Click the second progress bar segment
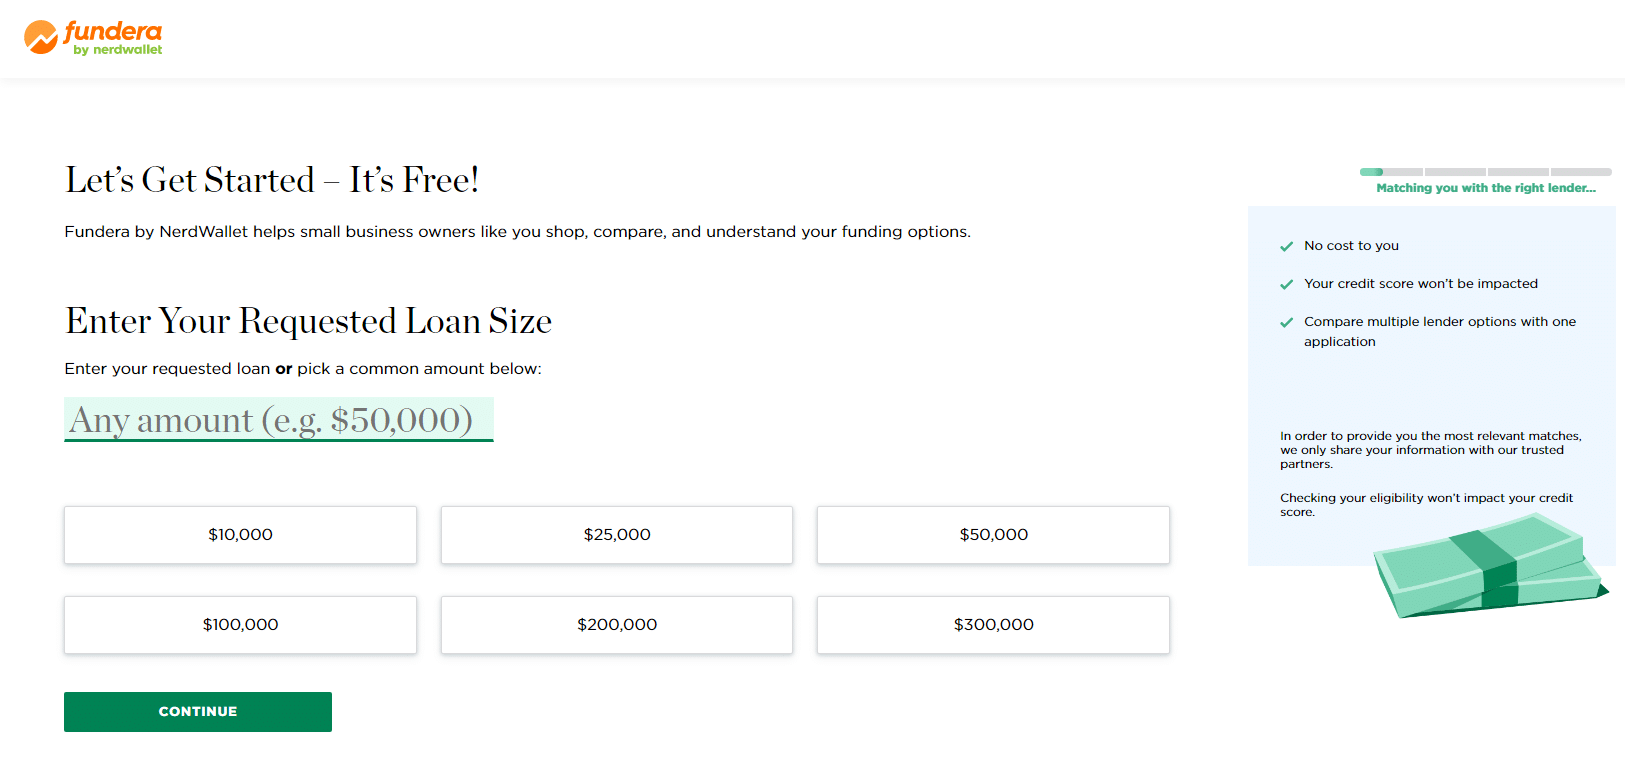Viewport: 1625px width, 765px height. tap(1455, 172)
